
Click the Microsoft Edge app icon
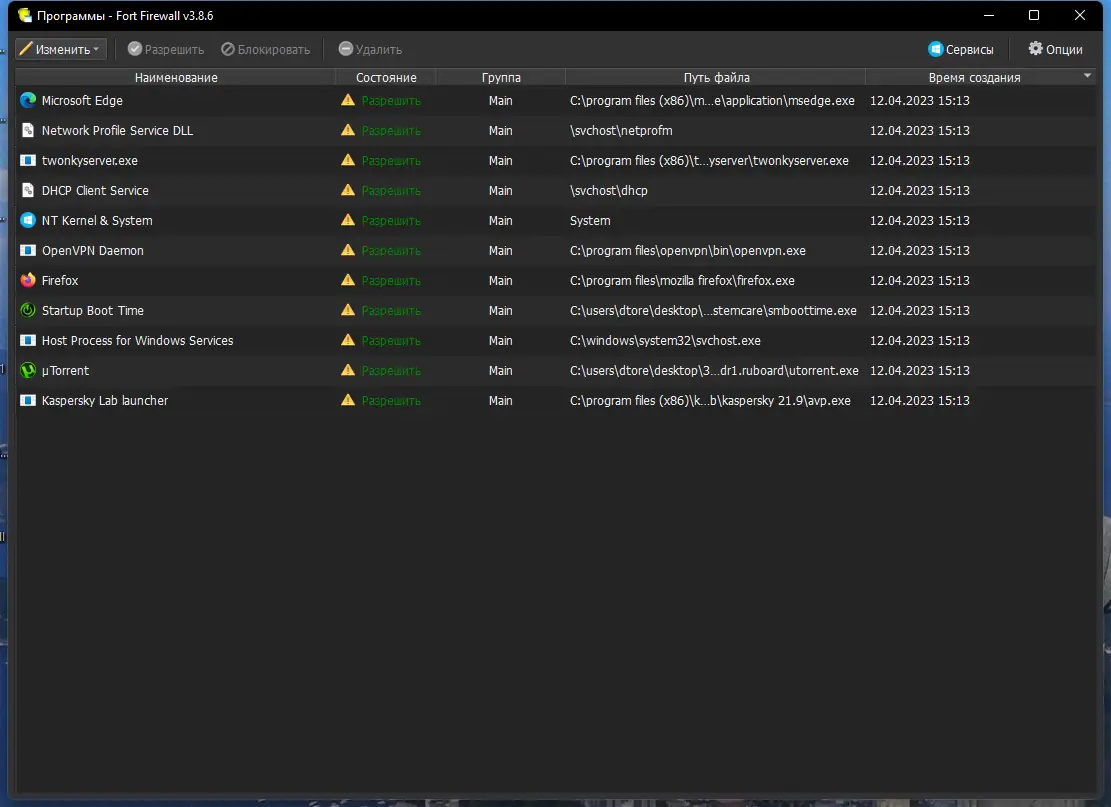[x=28, y=101]
